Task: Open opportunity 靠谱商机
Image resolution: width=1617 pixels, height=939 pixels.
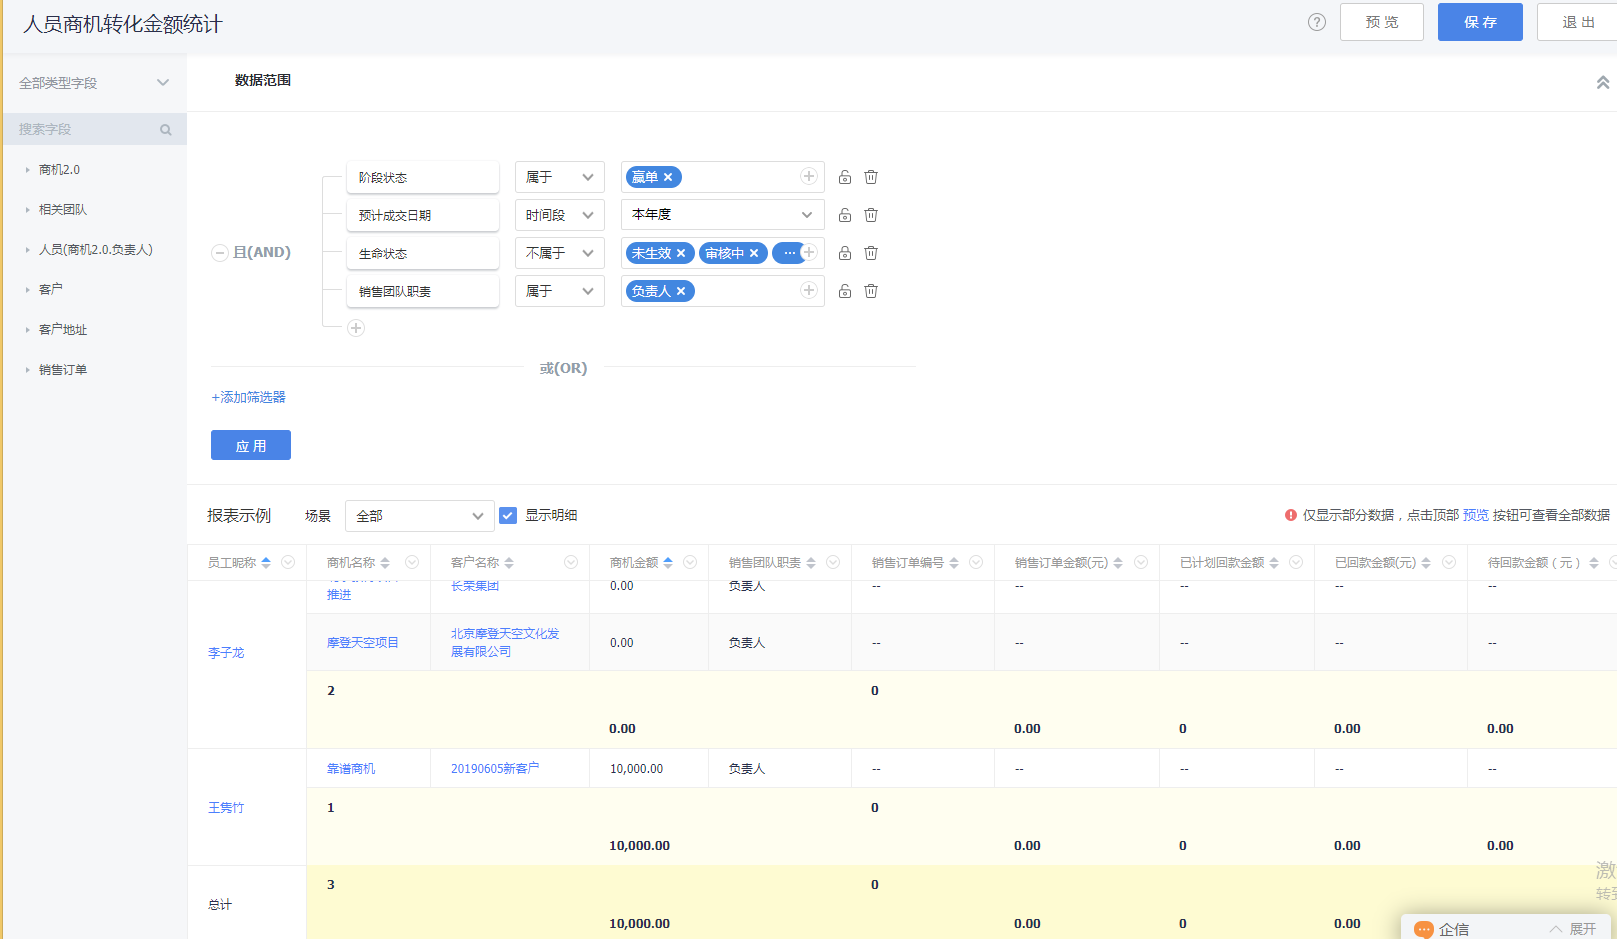Action: (351, 768)
